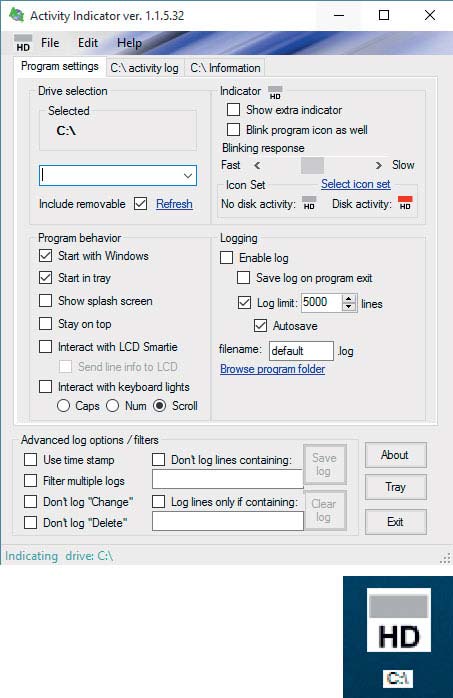Click the Activity Indicator title bar app icon
Image resolution: width=453 pixels, height=698 pixels.
pos(16,15)
